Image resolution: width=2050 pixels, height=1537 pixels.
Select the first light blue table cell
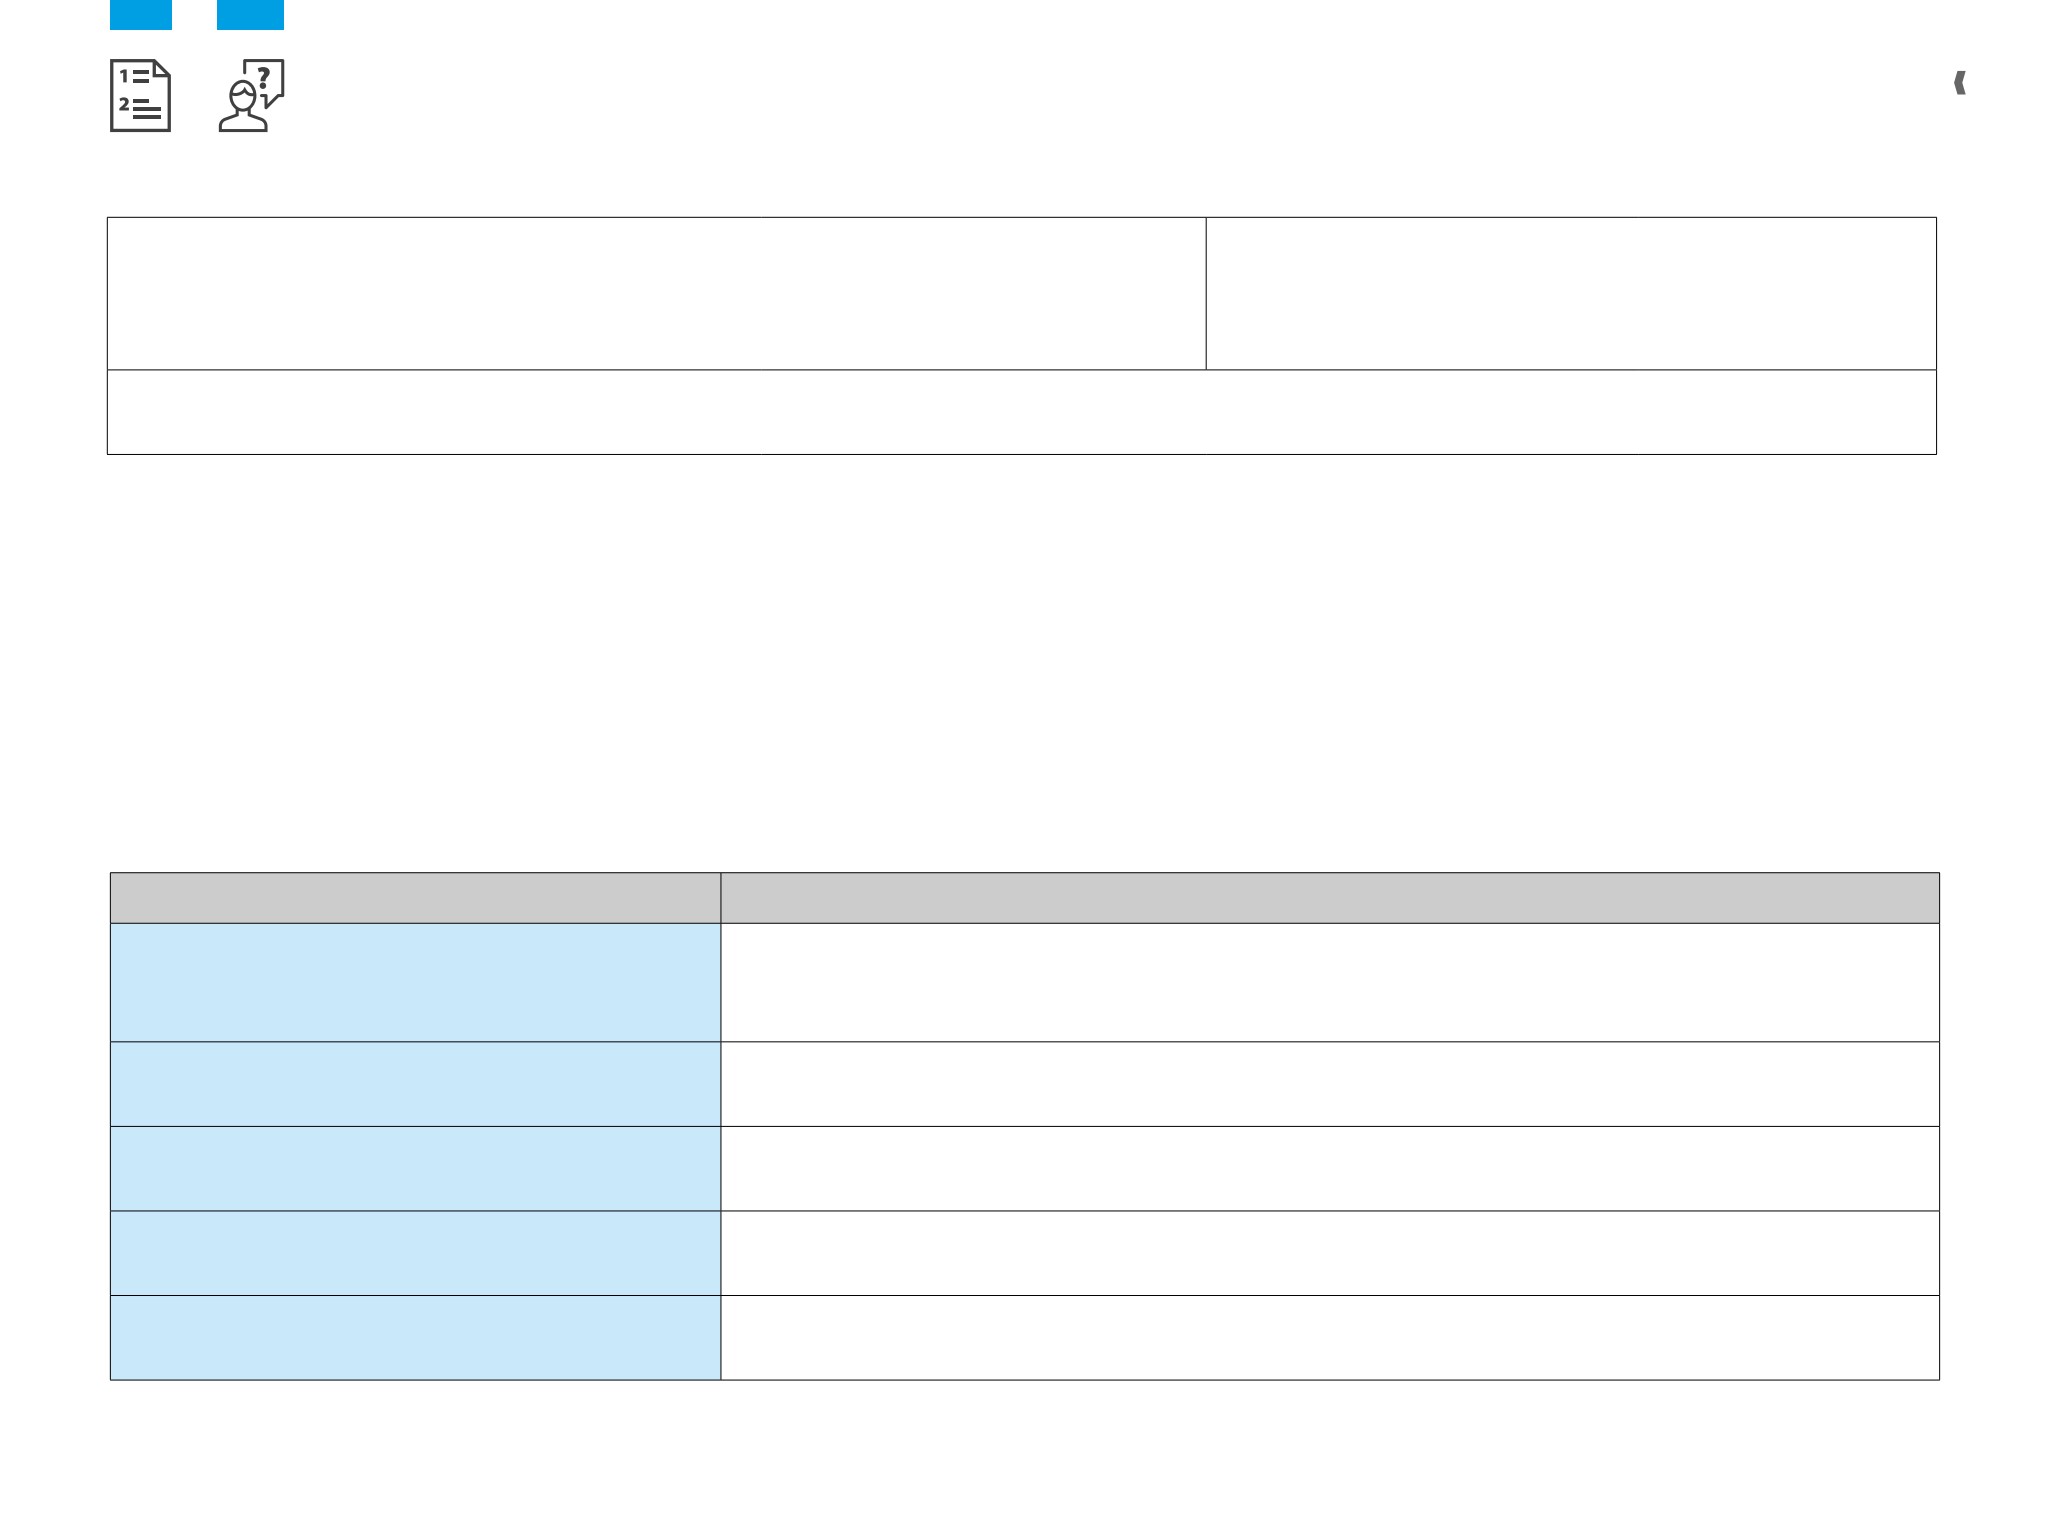[415, 982]
